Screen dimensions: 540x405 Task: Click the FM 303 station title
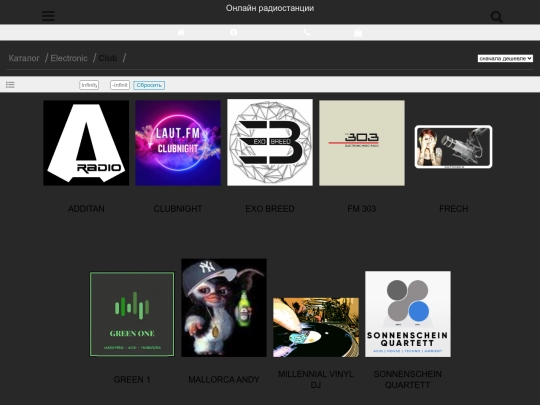362,209
